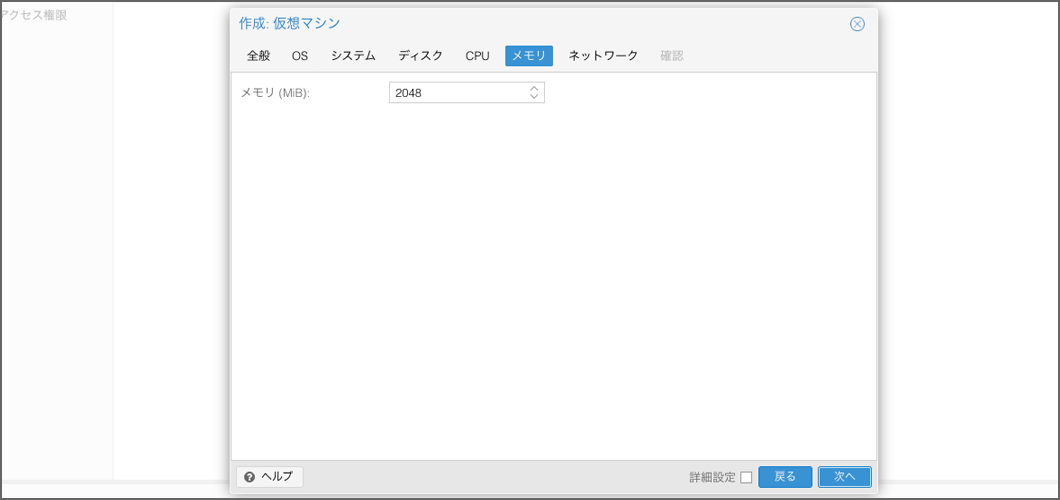The height and width of the screenshot is (500, 1060).
Task: Close the 作成: 仮想マシン dialog
Action: click(857, 24)
